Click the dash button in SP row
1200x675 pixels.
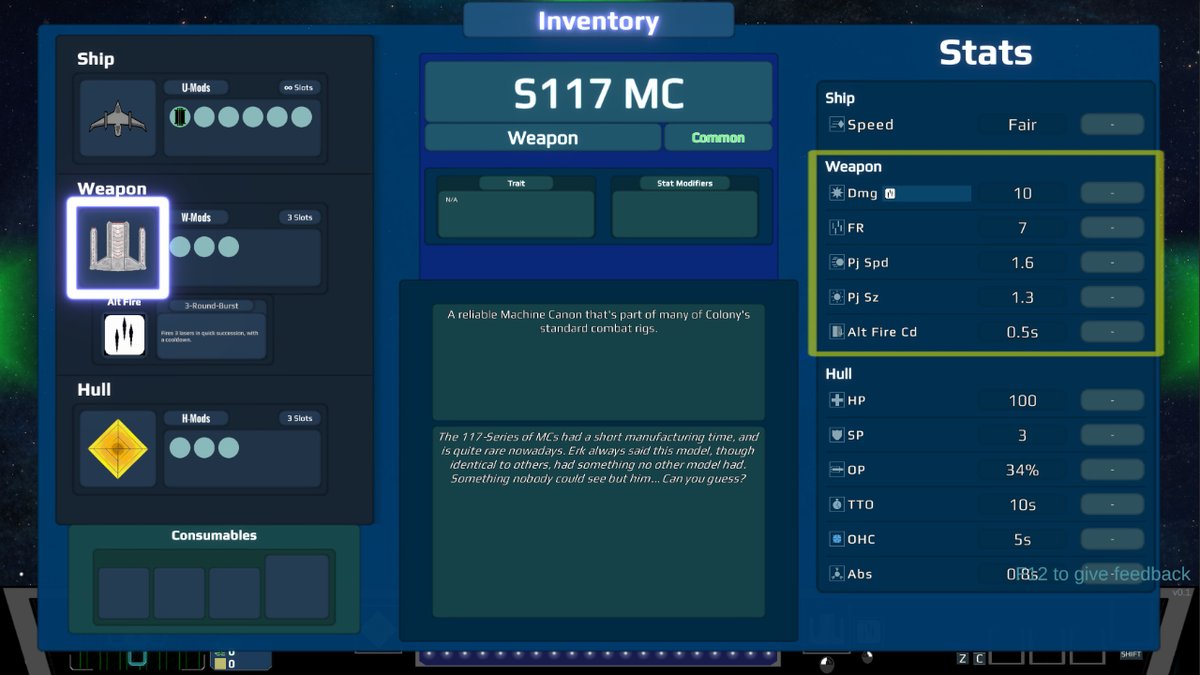pyautogui.click(x=1112, y=435)
